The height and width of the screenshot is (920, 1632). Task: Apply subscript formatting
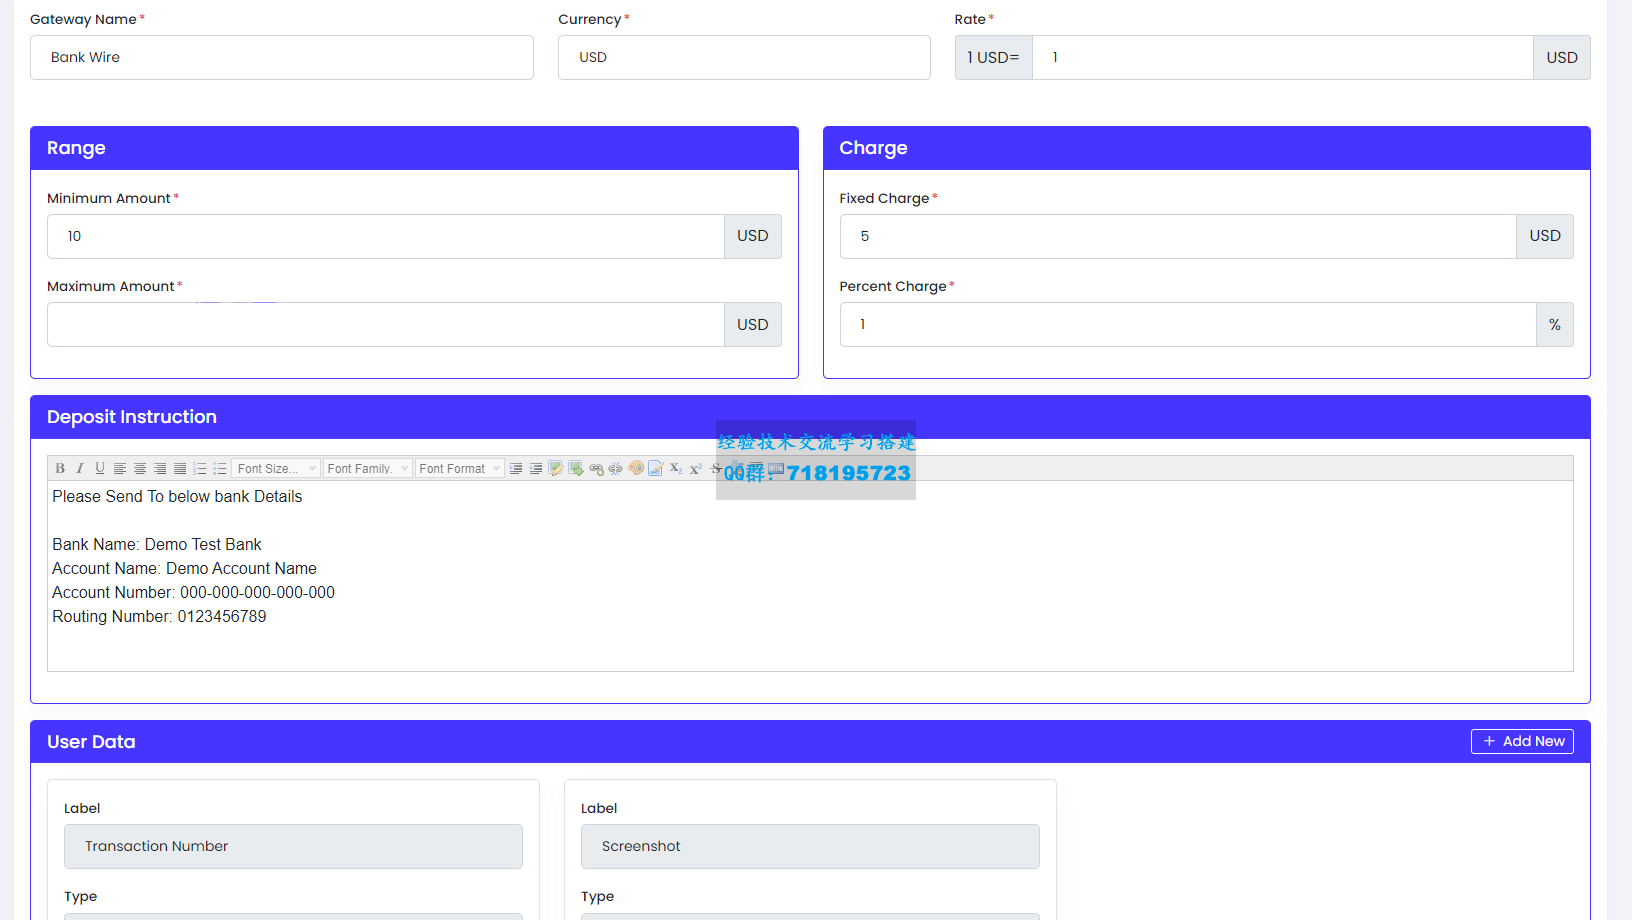[x=676, y=468]
